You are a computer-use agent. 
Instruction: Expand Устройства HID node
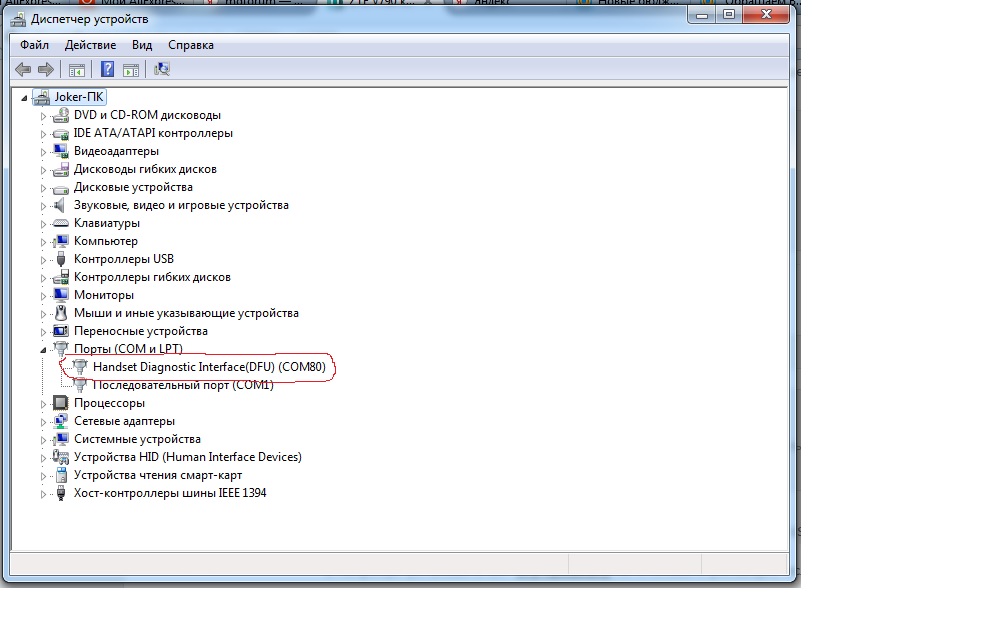coord(43,458)
